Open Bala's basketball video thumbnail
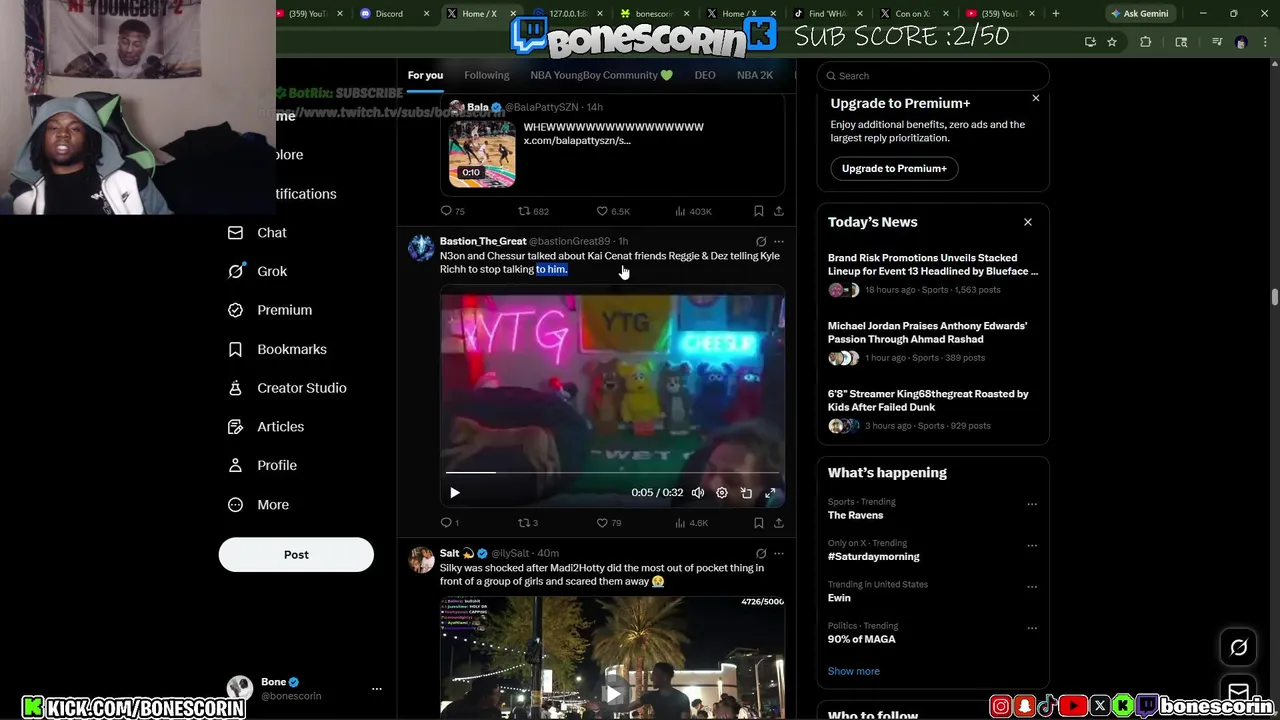Viewport: 1280px width, 720px height. (x=482, y=154)
